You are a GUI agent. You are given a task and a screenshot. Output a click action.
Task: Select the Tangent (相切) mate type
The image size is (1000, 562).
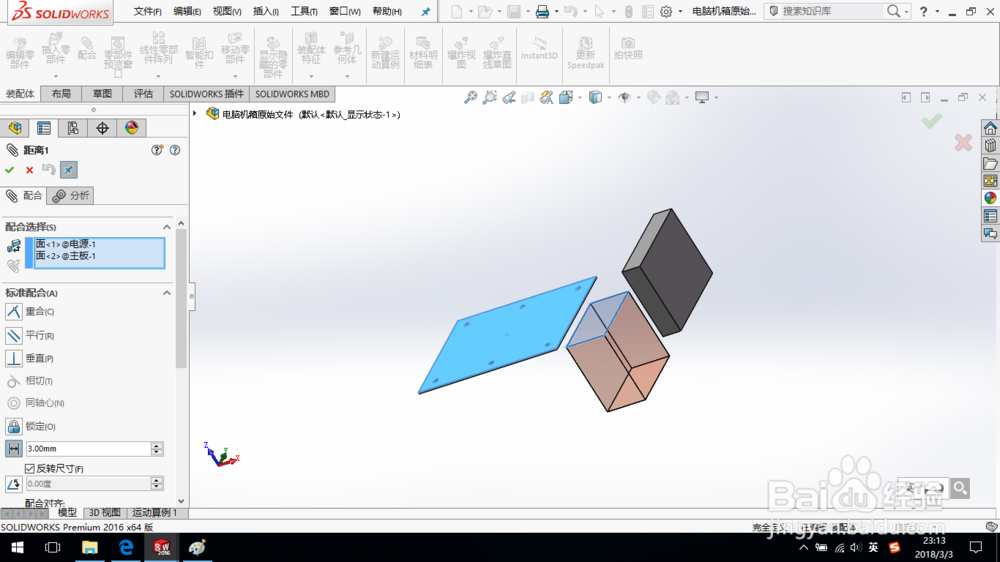[29, 381]
